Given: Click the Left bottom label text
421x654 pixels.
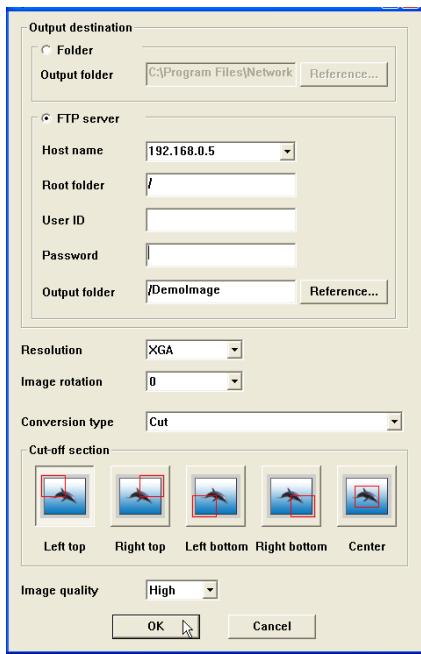Looking at the screenshot, I should click(217, 546).
